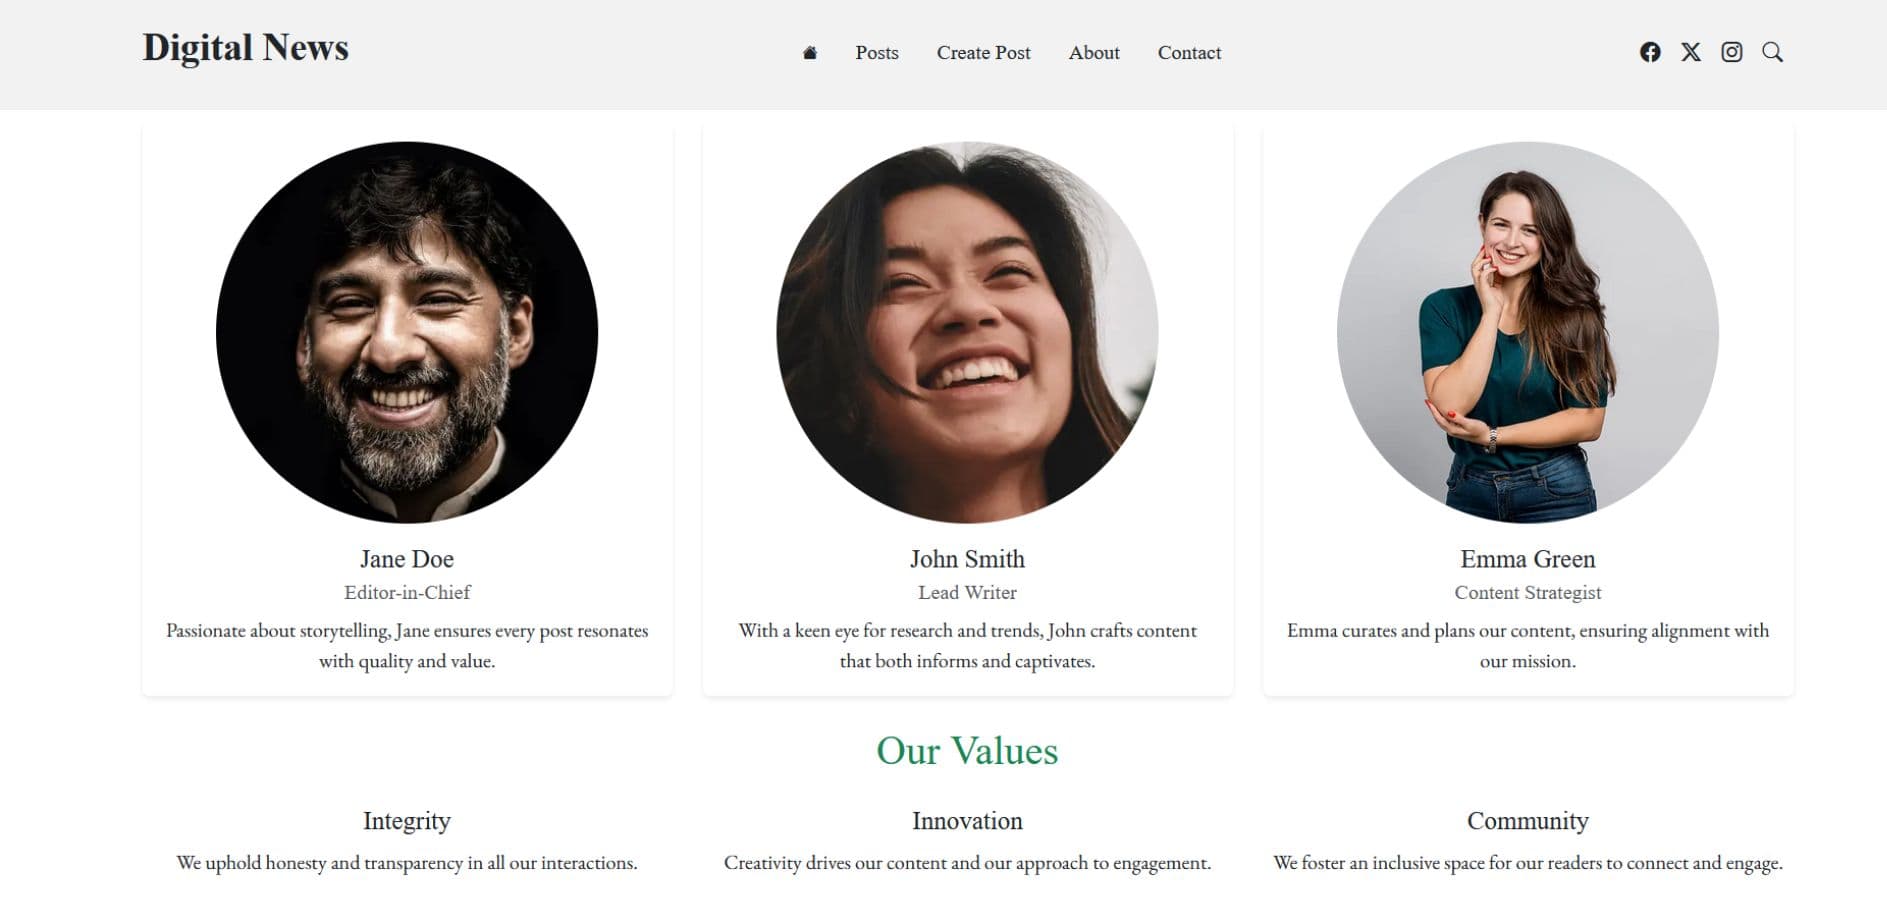Open the About page link

pyautogui.click(x=1094, y=53)
